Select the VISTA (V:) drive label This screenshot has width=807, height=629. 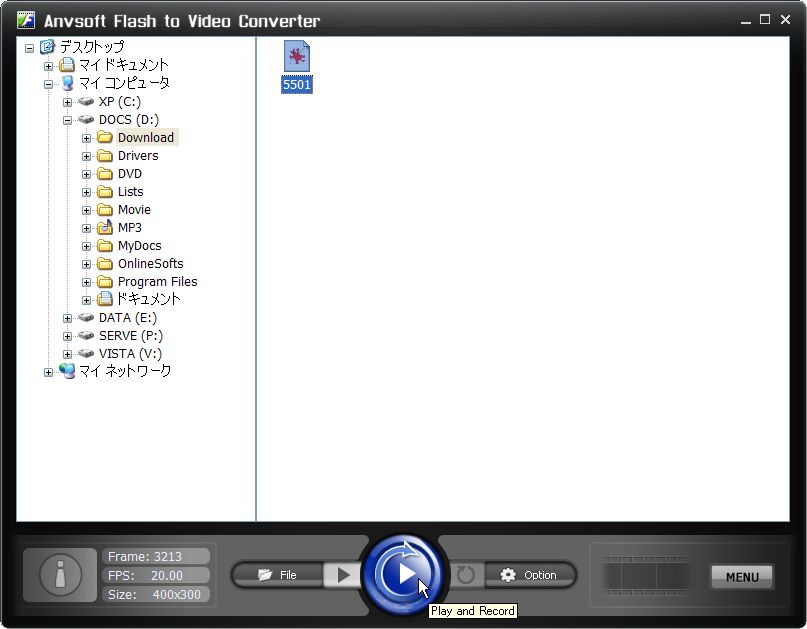130,354
